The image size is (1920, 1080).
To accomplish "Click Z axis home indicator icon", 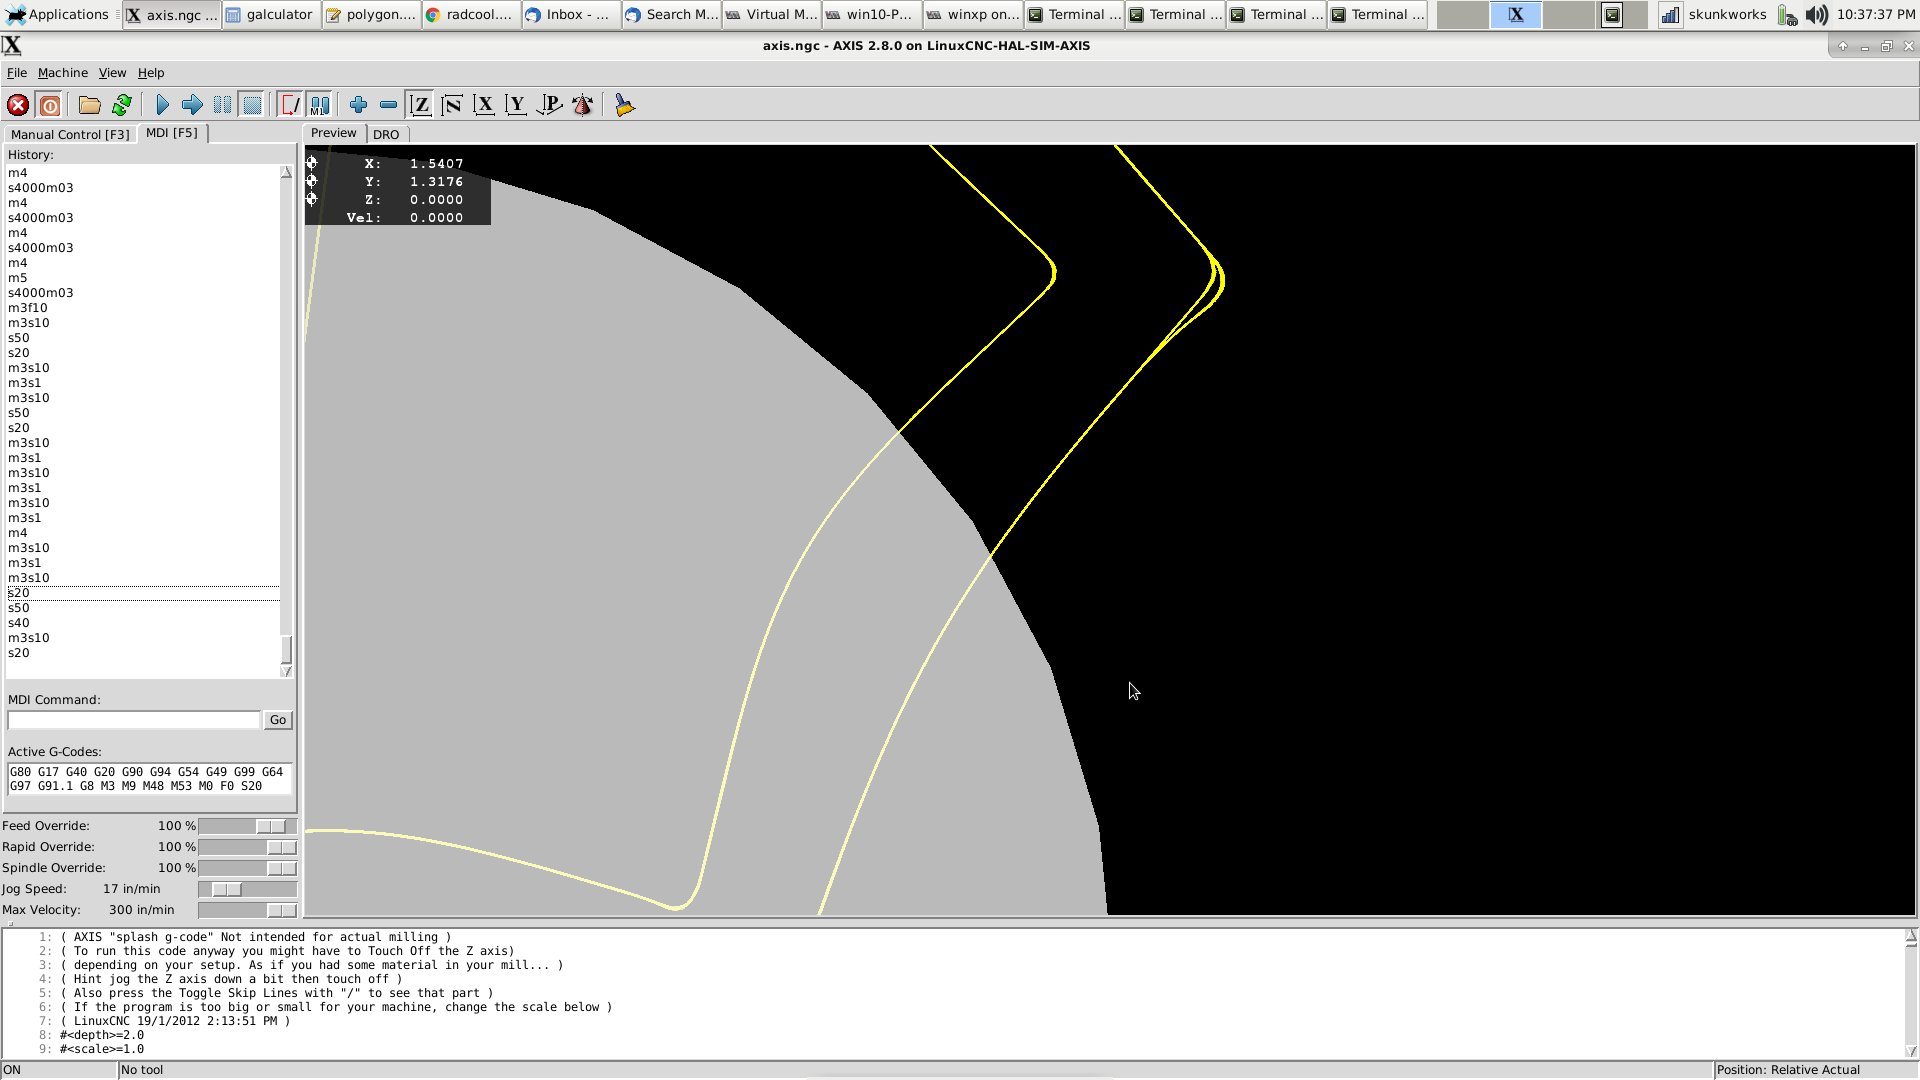I will (x=312, y=199).
